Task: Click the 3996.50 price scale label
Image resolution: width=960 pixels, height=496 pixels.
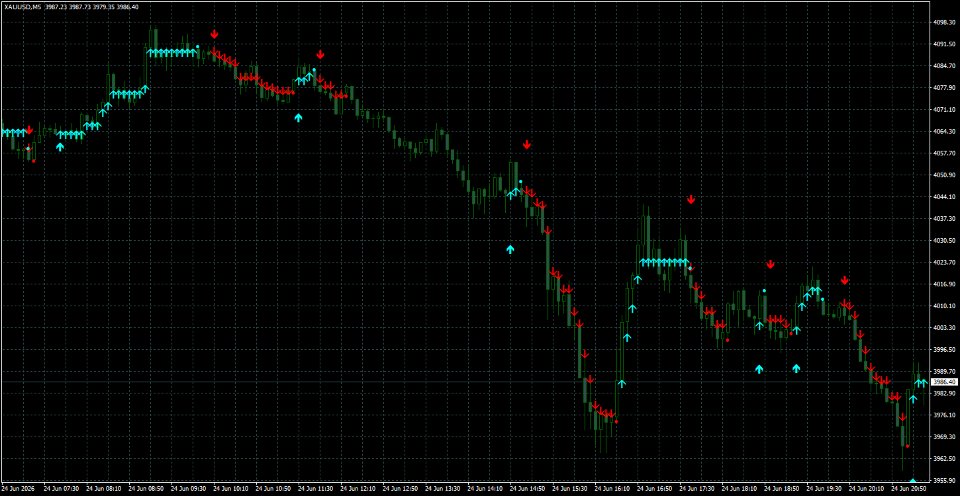Action: click(944, 350)
